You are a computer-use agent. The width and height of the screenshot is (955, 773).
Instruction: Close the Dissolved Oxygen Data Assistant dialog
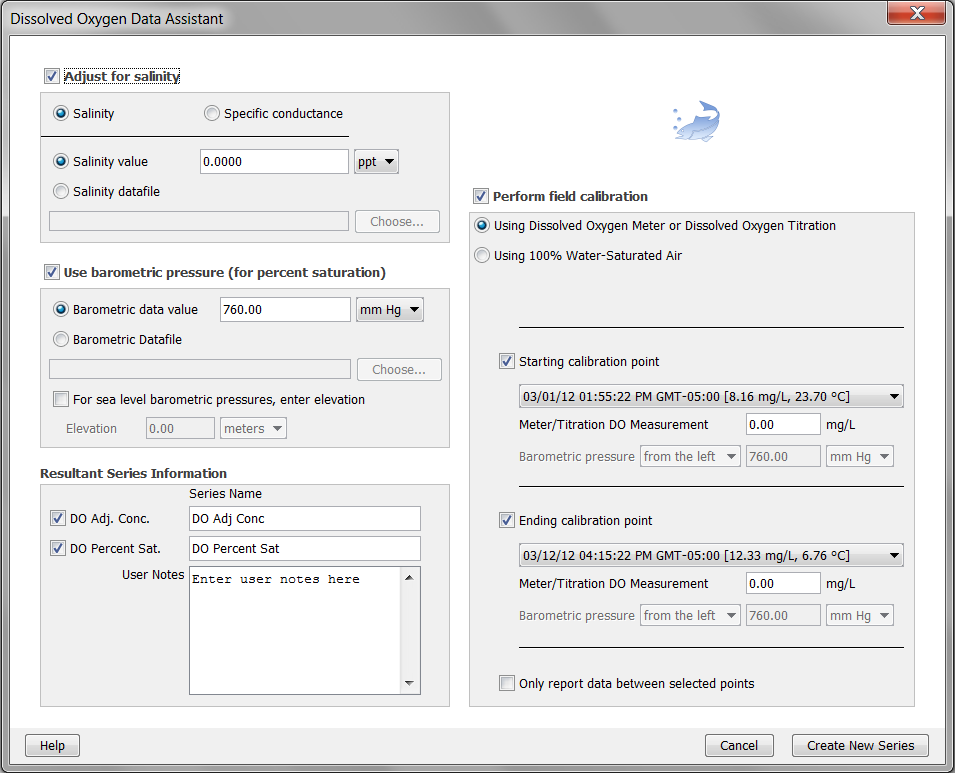[x=918, y=14]
